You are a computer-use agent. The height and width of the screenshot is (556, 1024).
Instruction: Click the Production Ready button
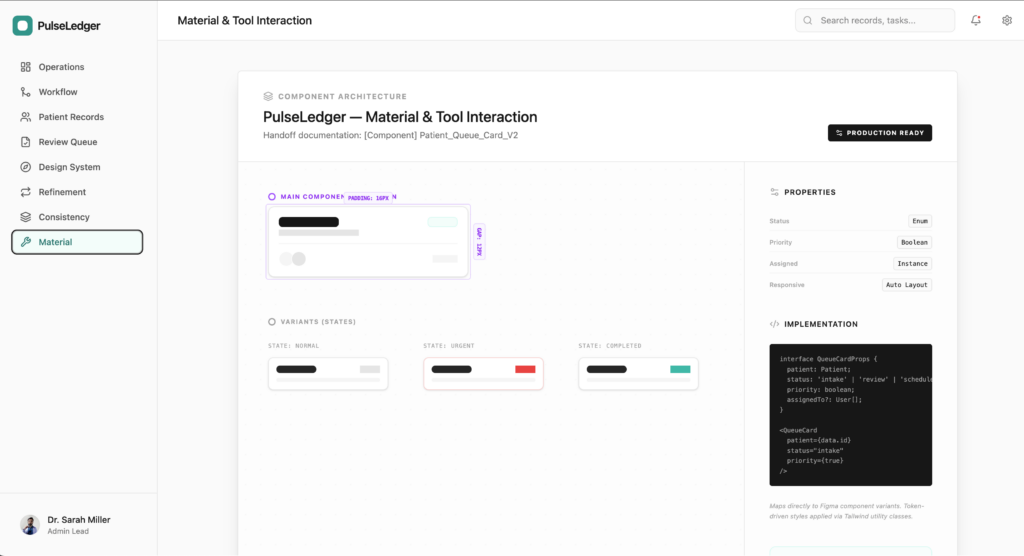point(880,133)
